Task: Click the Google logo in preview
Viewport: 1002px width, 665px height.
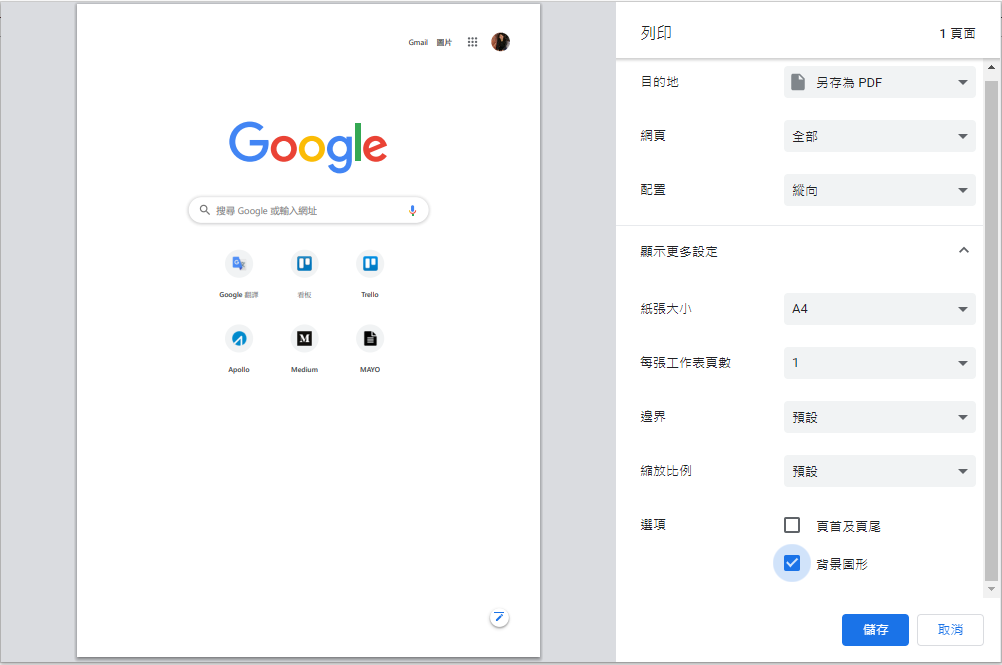Action: pyautogui.click(x=308, y=146)
